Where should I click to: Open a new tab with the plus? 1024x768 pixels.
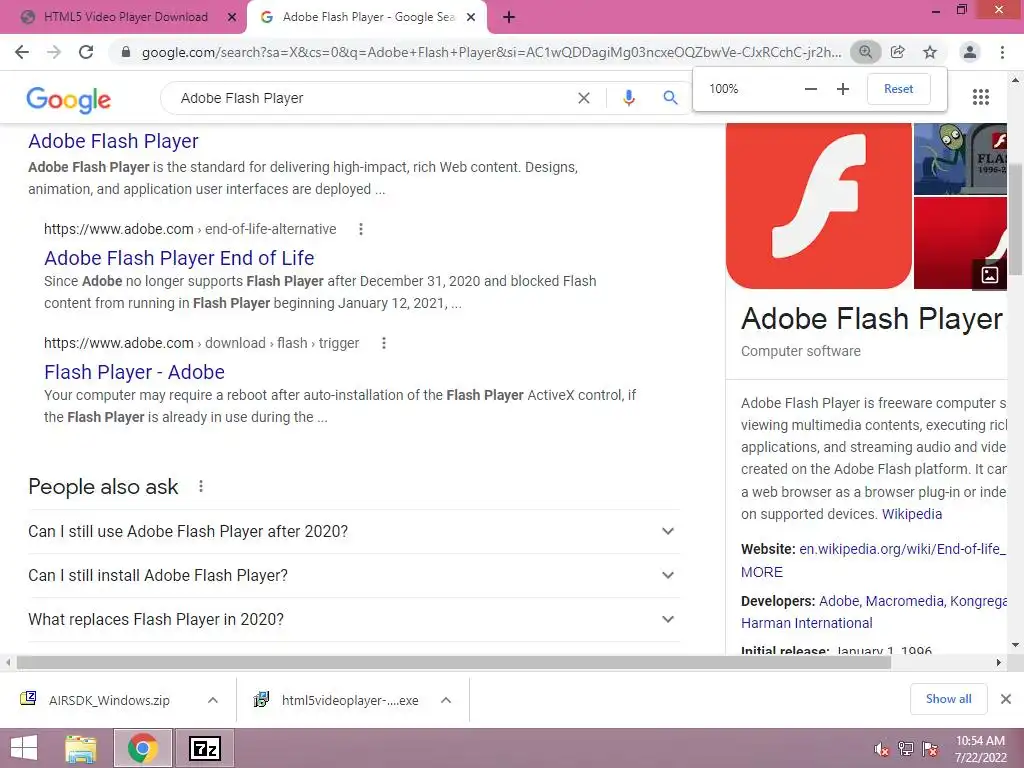pos(509,18)
